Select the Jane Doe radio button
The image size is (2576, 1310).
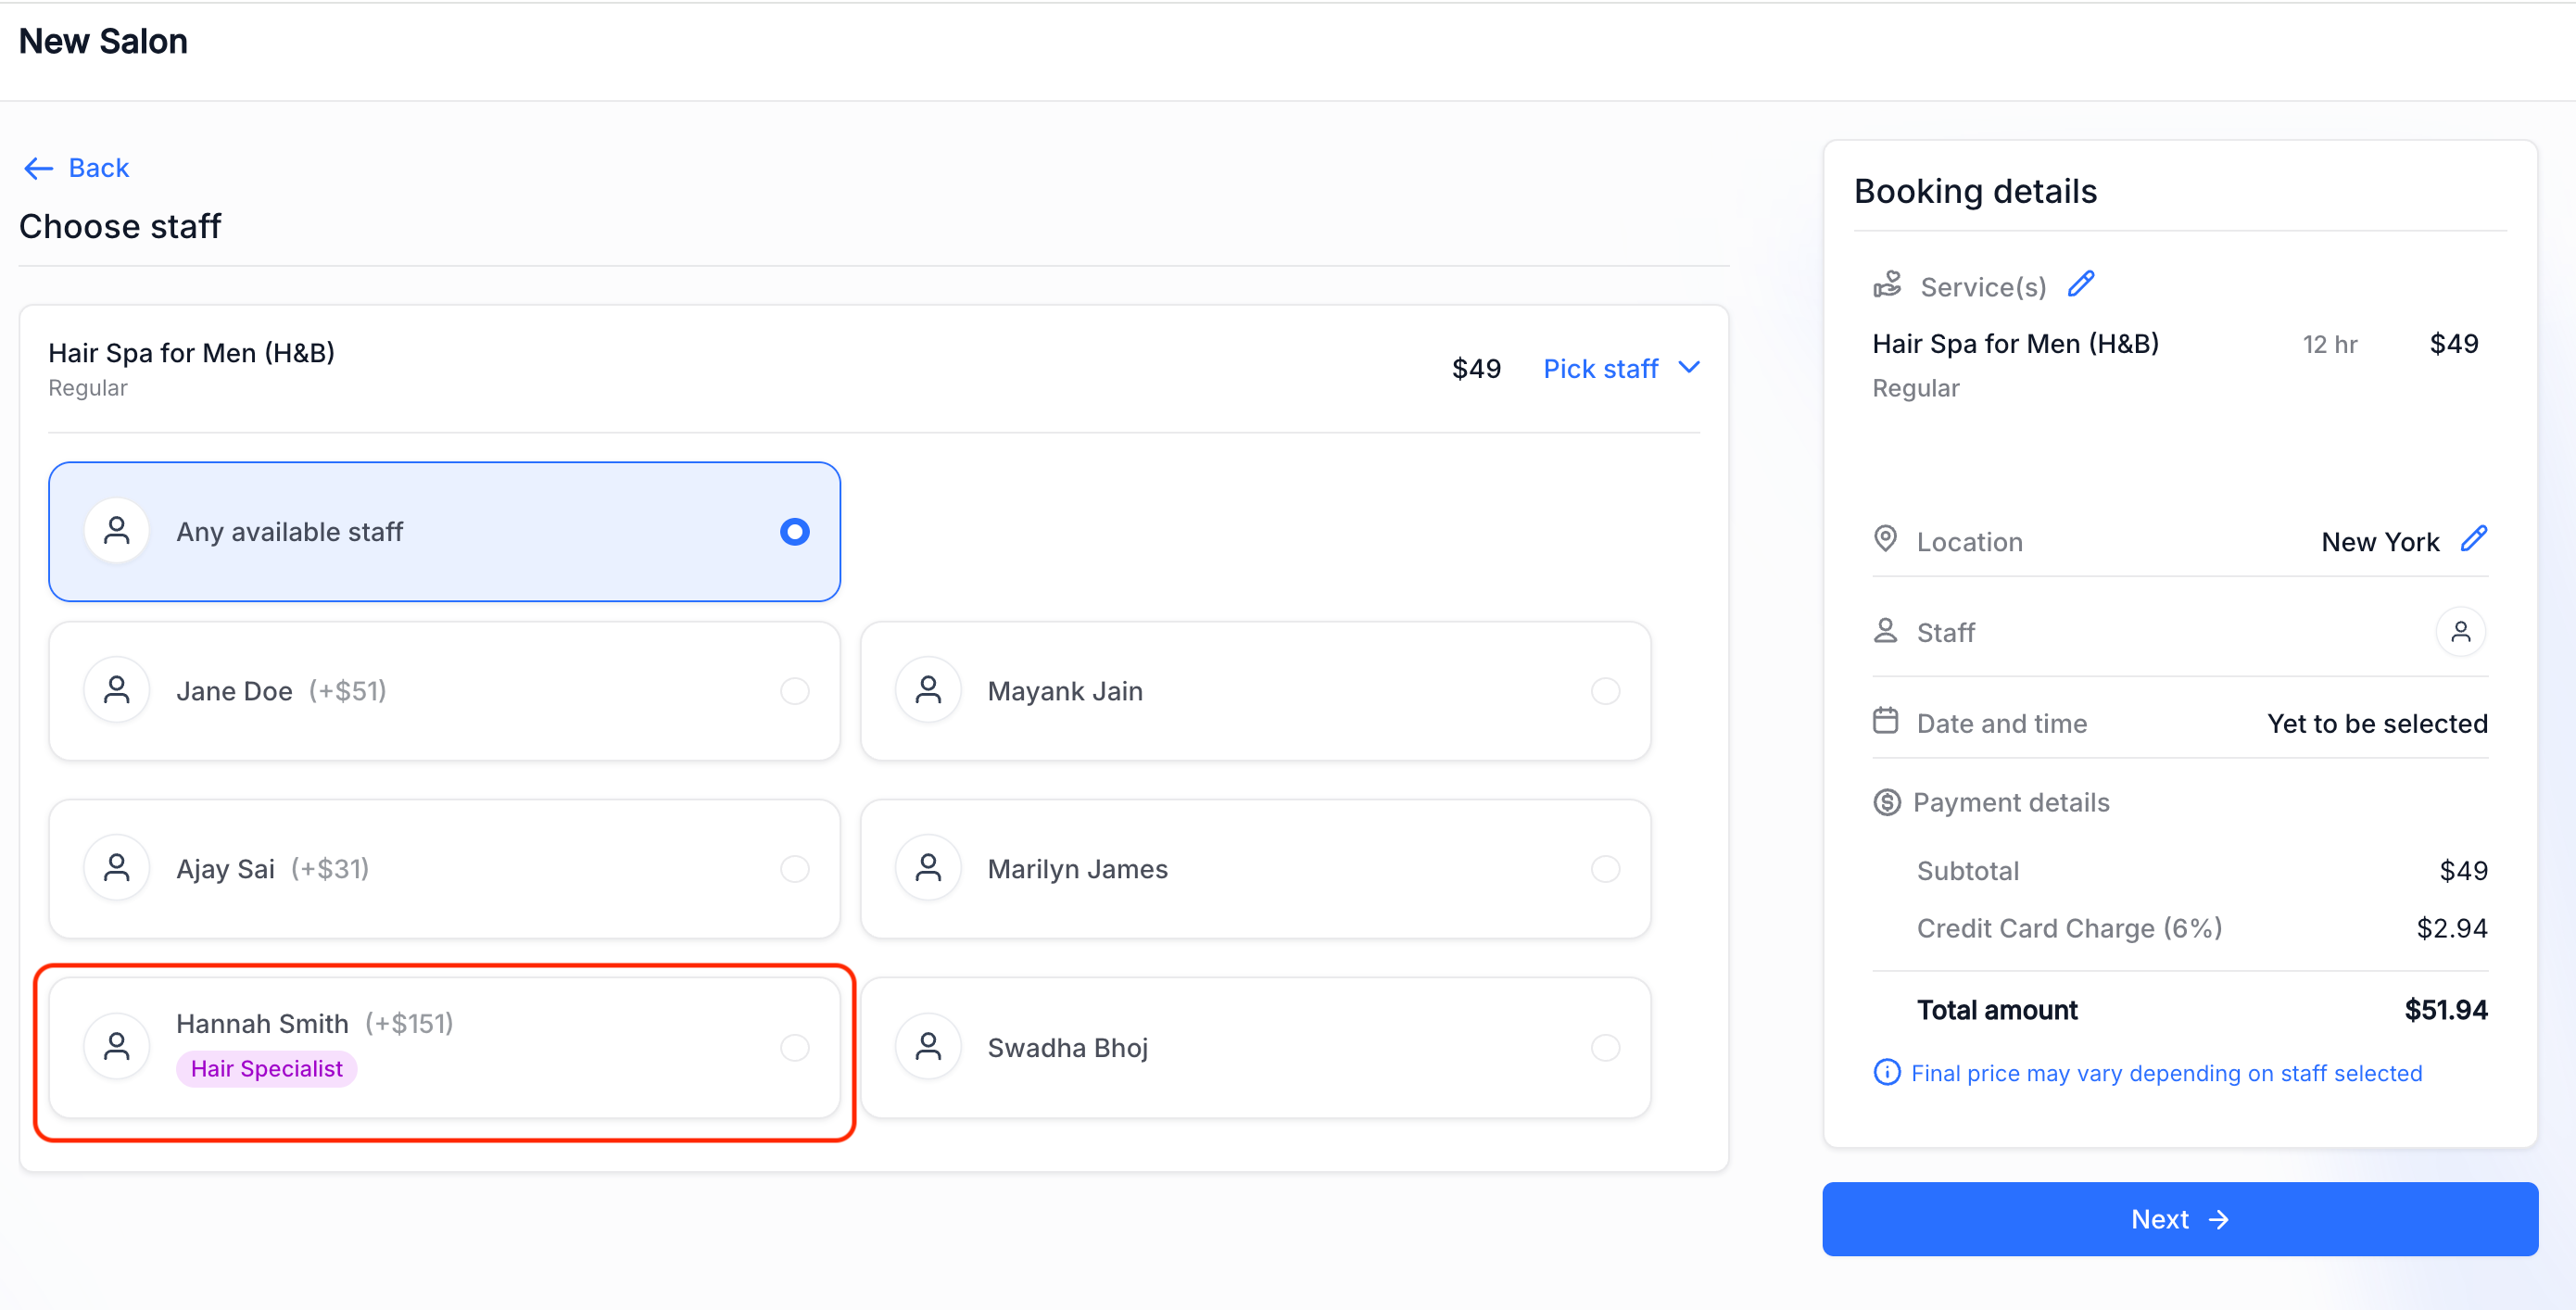point(795,690)
